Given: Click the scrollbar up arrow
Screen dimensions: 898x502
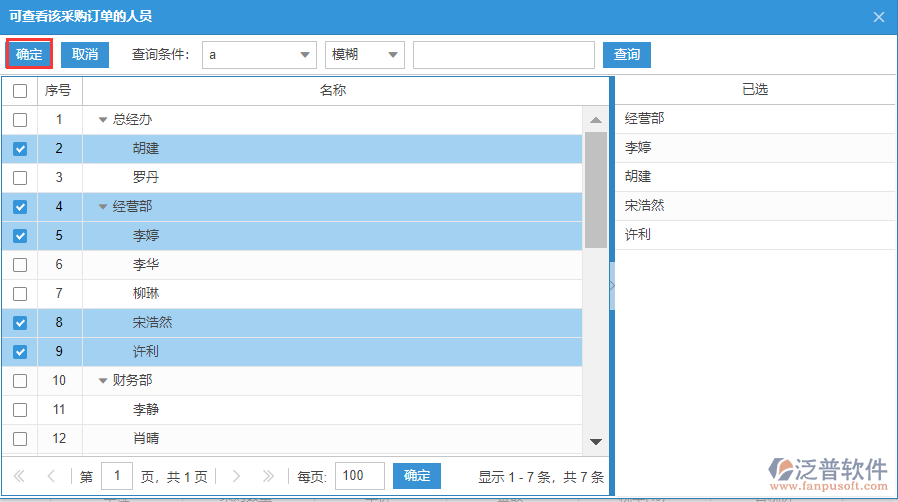Looking at the screenshot, I should coord(596,120).
